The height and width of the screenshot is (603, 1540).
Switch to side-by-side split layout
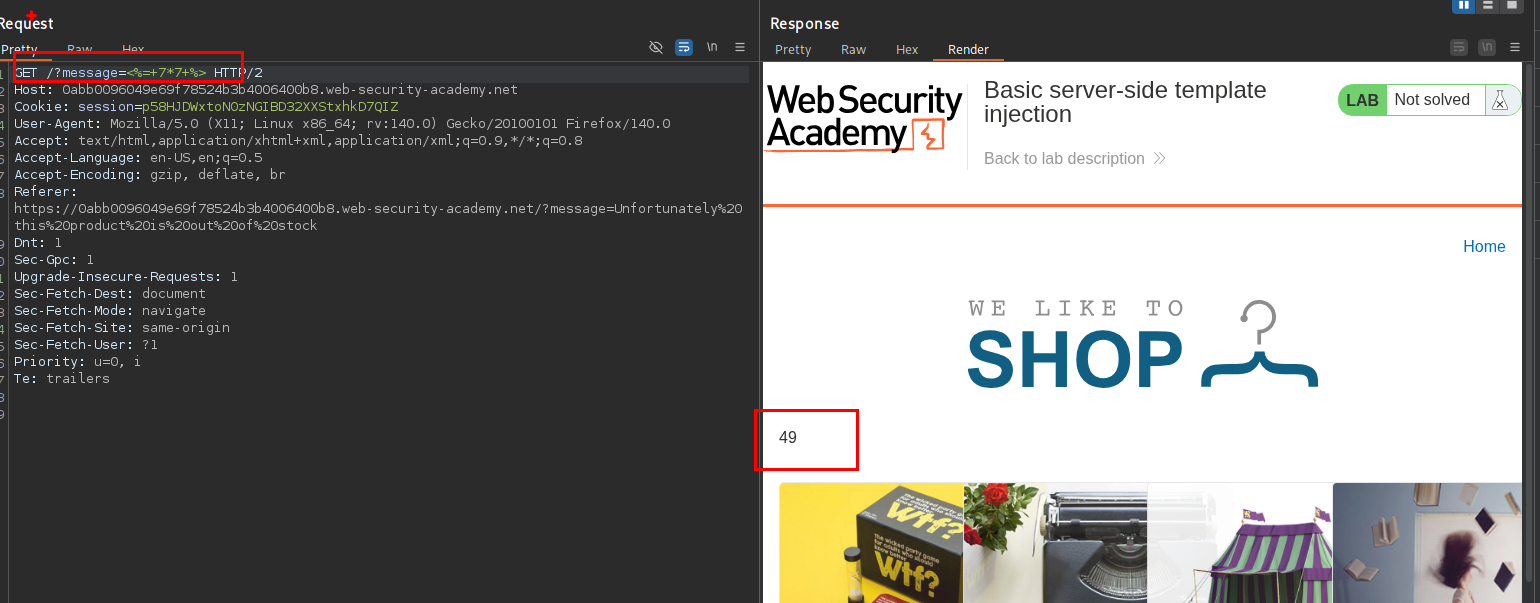[x=1464, y=5]
